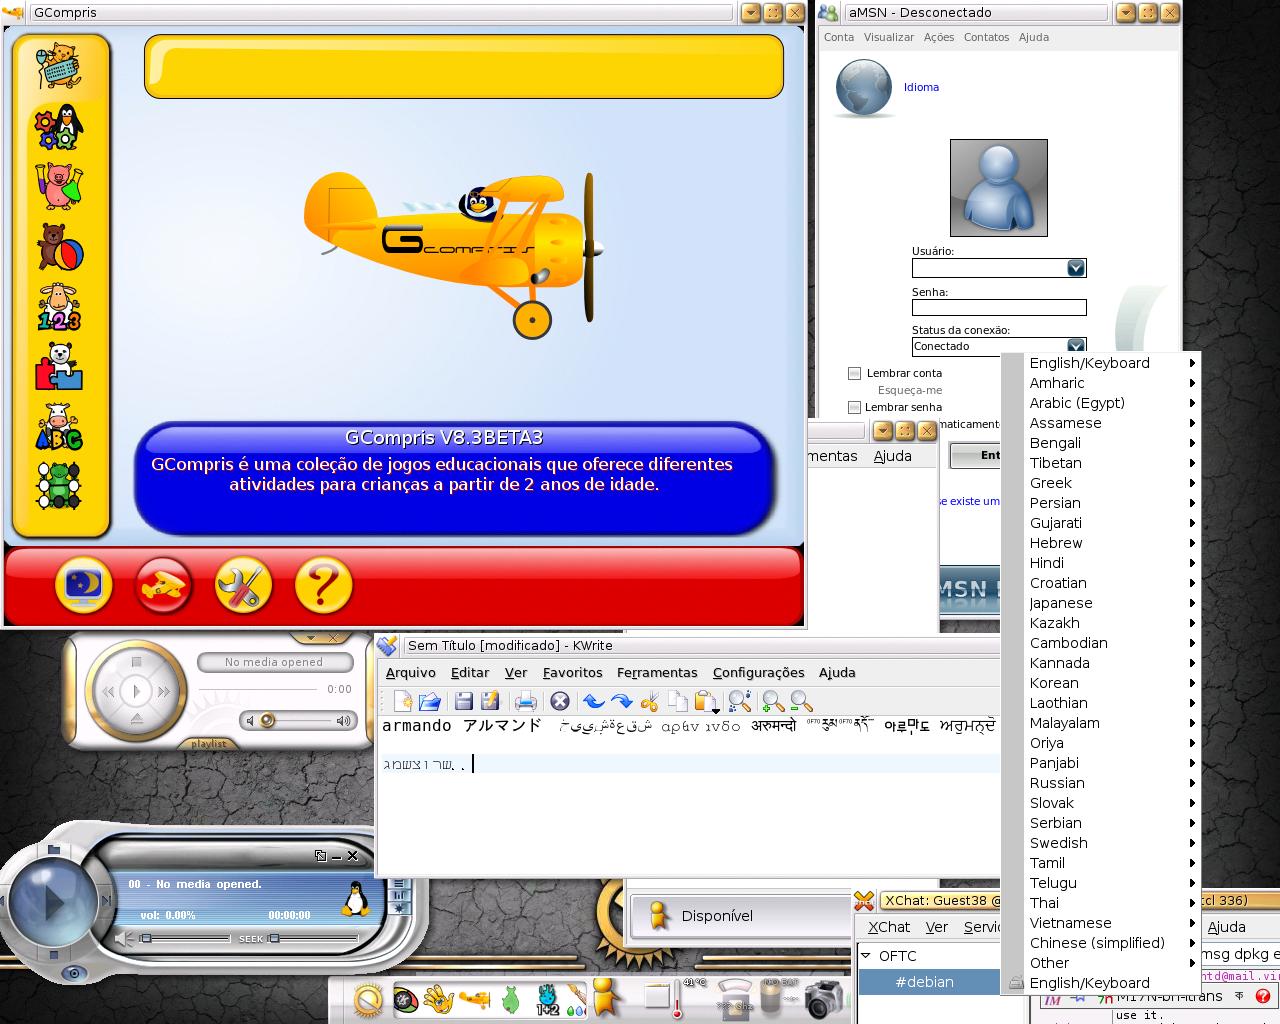Open the XChat menu in XChat window

888,927
